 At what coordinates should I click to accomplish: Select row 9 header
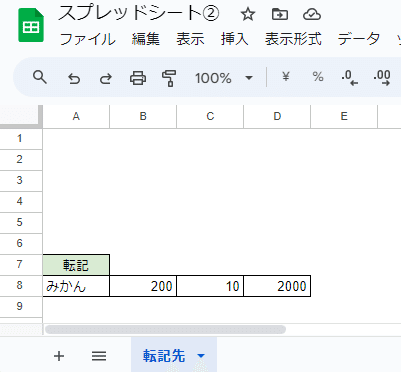[21, 306]
